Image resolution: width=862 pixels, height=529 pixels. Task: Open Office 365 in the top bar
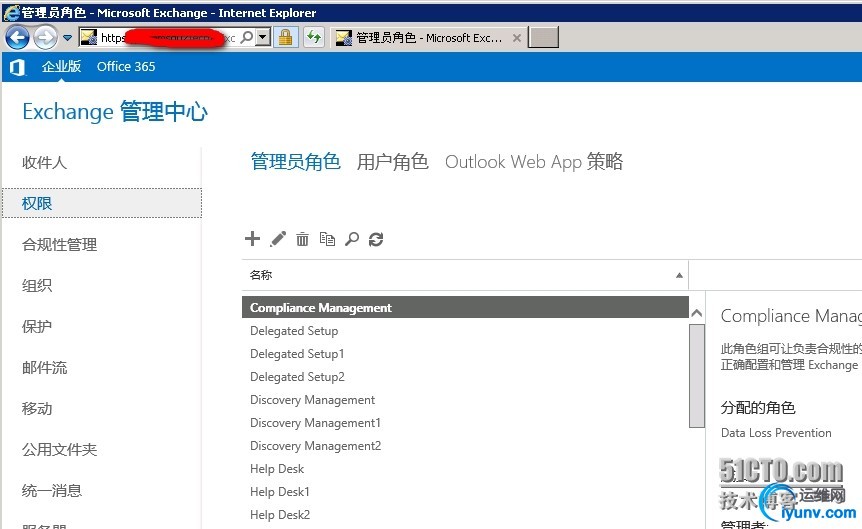[x=126, y=67]
